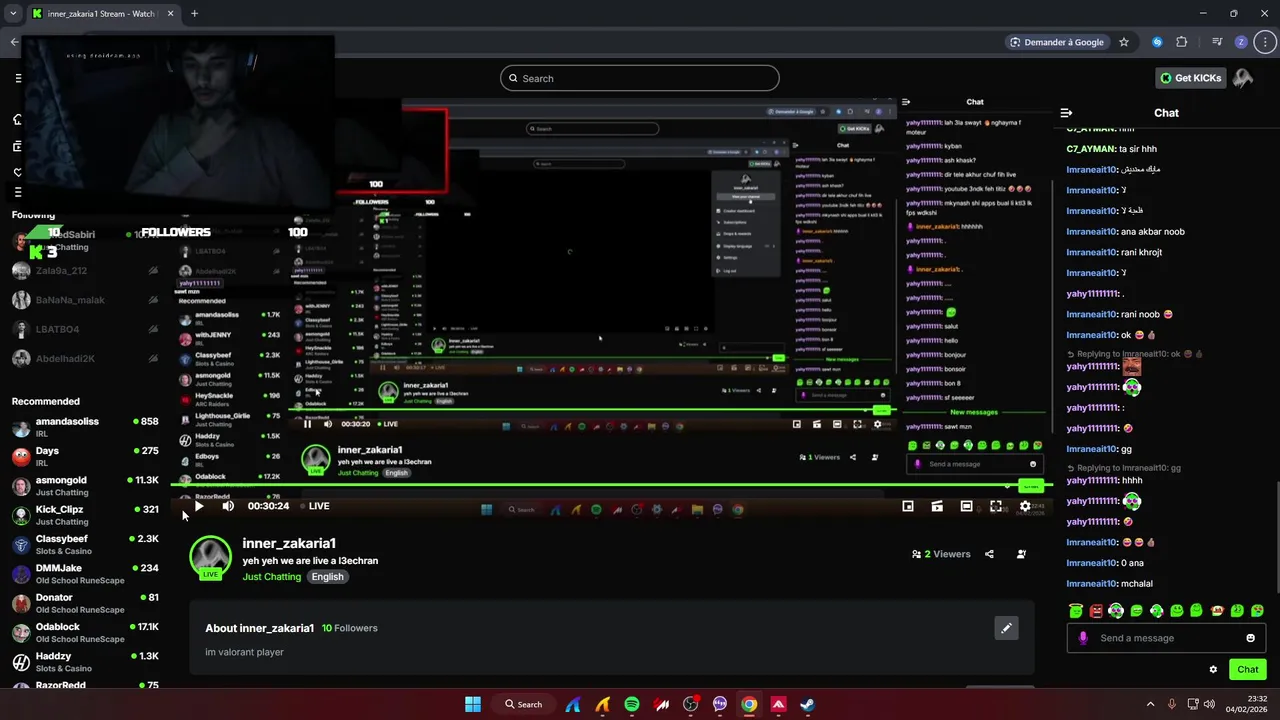Screen dimensions: 1280x720
Task: Focus the Kick search box
Action: click(640, 78)
